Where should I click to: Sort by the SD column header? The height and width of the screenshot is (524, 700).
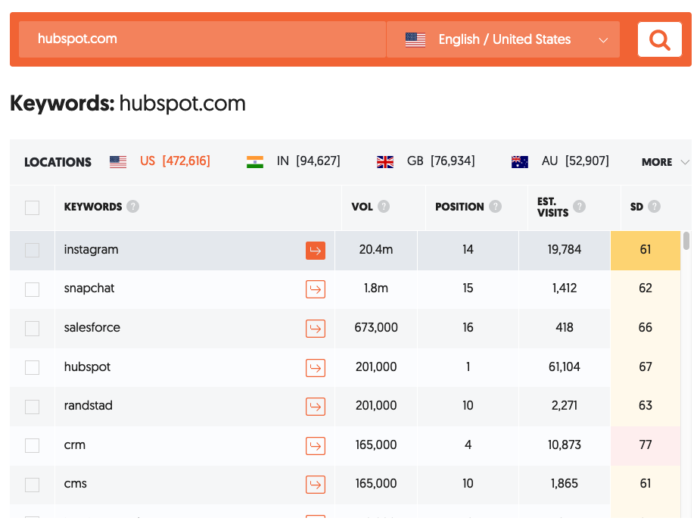point(637,207)
